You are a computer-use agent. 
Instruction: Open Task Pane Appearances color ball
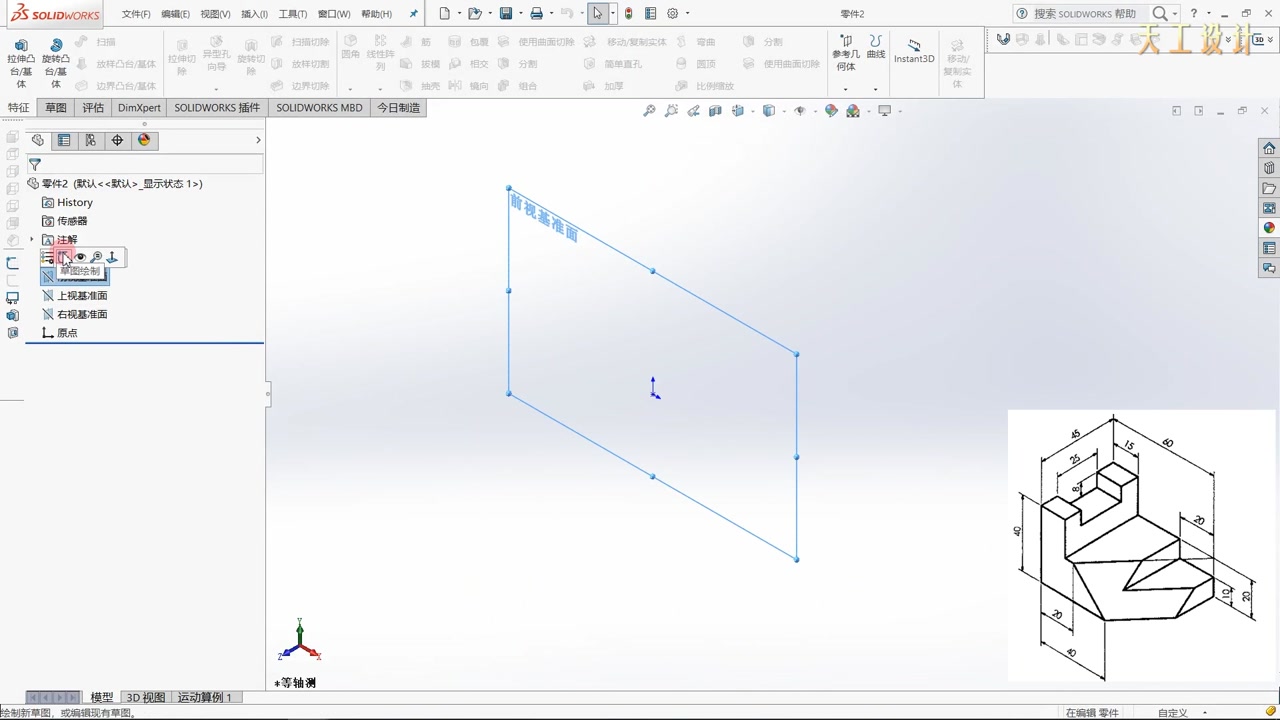1269,228
